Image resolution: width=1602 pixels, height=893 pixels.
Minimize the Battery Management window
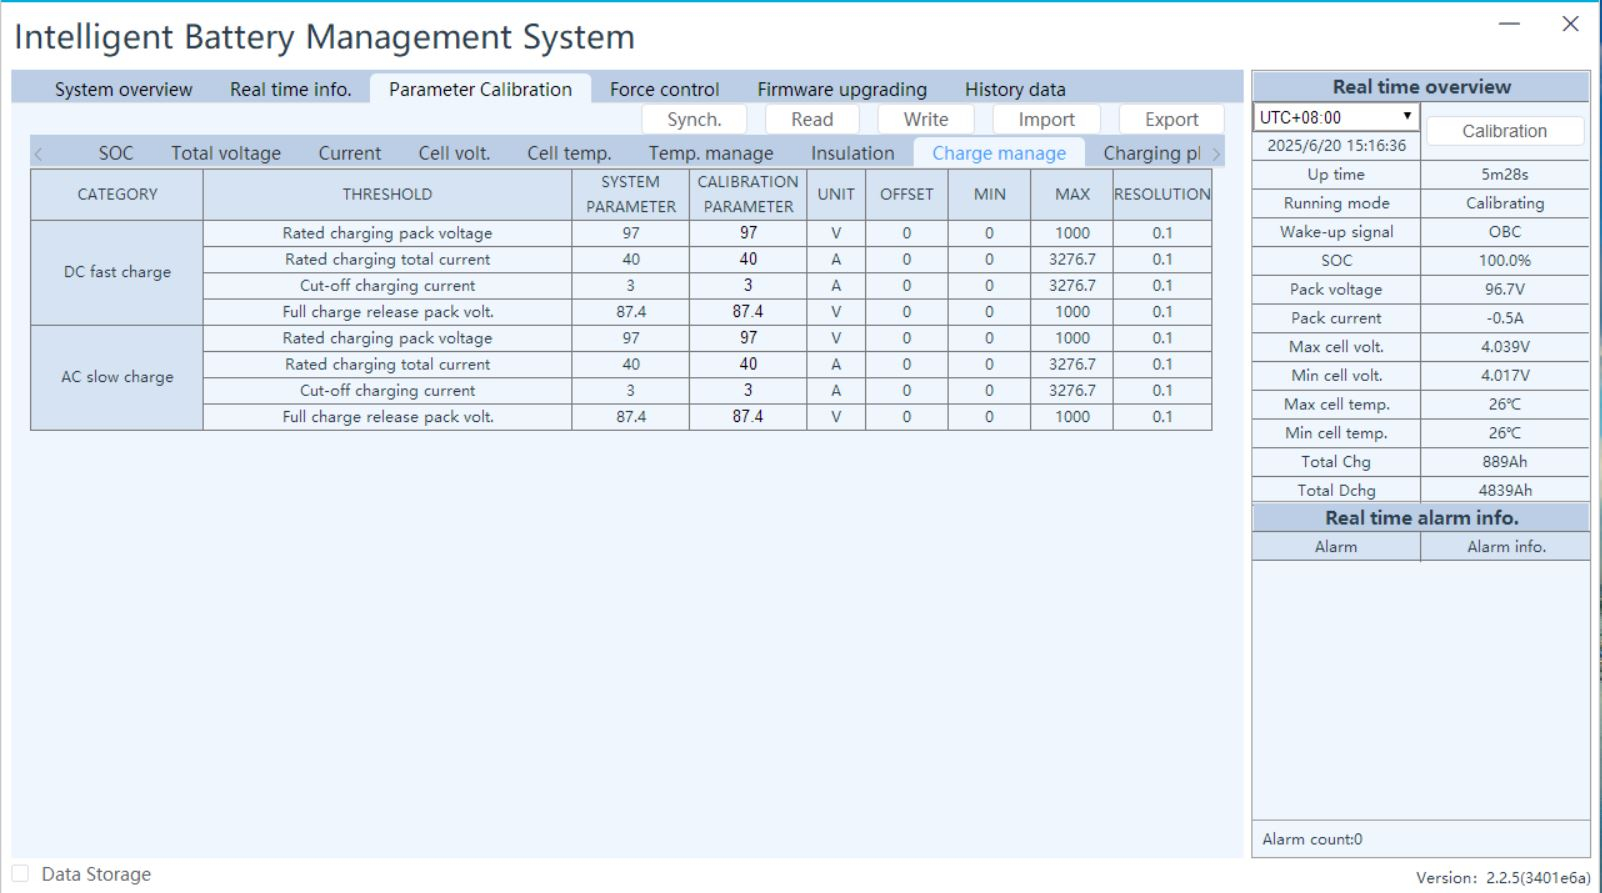point(1509,24)
